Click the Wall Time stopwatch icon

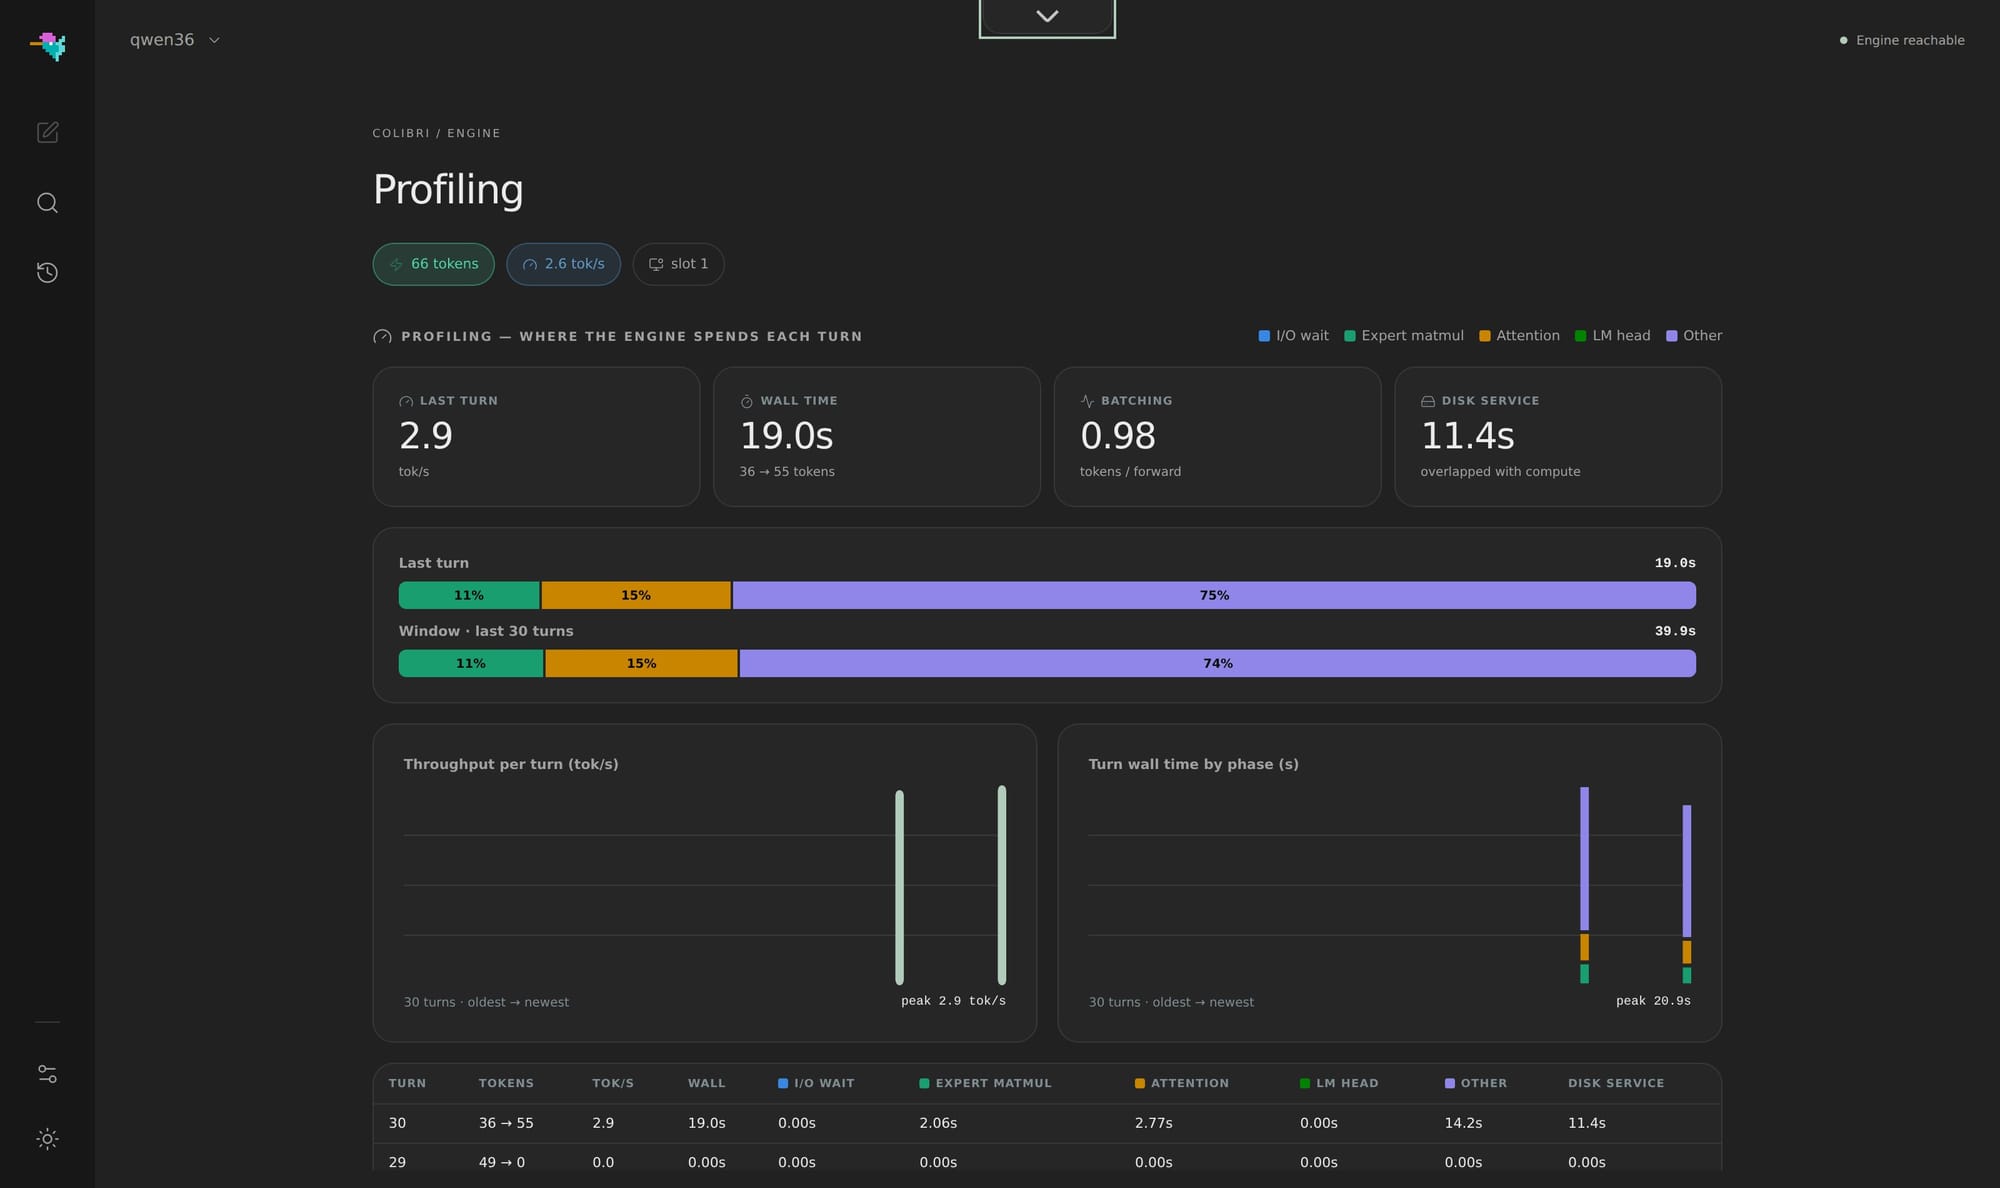pos(746,401)
